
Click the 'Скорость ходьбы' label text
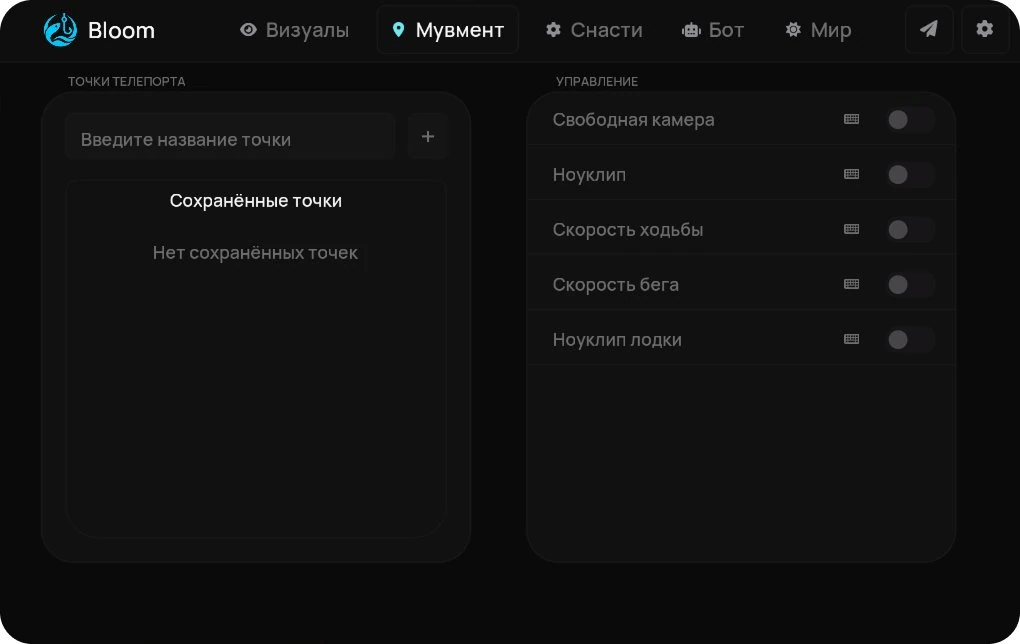pos(628,230)
